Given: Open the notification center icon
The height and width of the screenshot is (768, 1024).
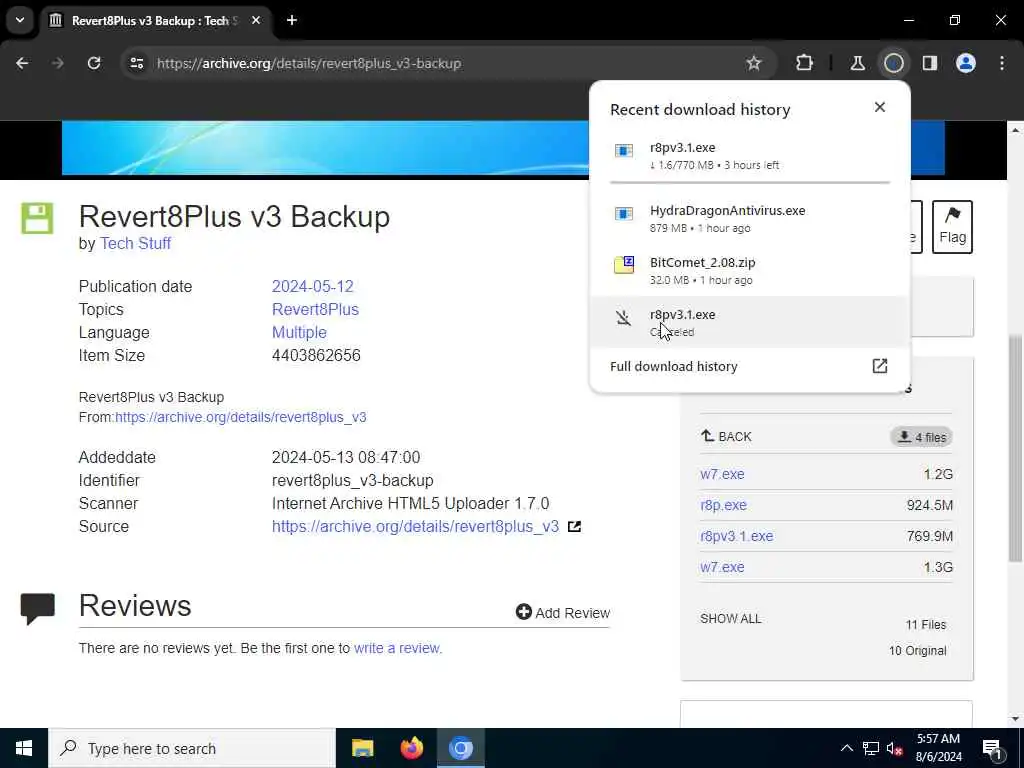Looking at the screenshot, I should pyautogui.click(x=993, y=748).
